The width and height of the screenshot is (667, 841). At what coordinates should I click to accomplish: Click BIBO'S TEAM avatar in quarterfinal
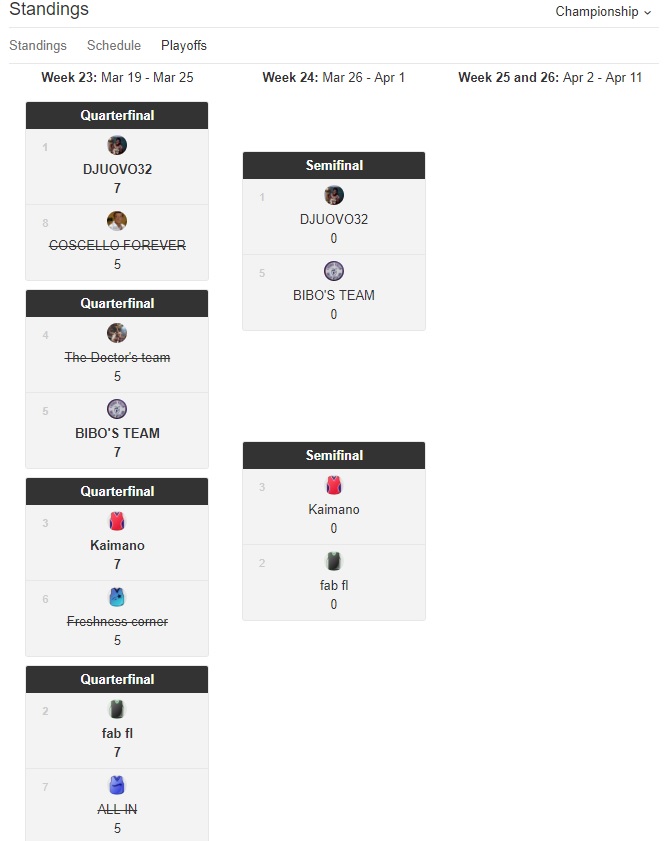pyautogui.click(x=117, y=409)
